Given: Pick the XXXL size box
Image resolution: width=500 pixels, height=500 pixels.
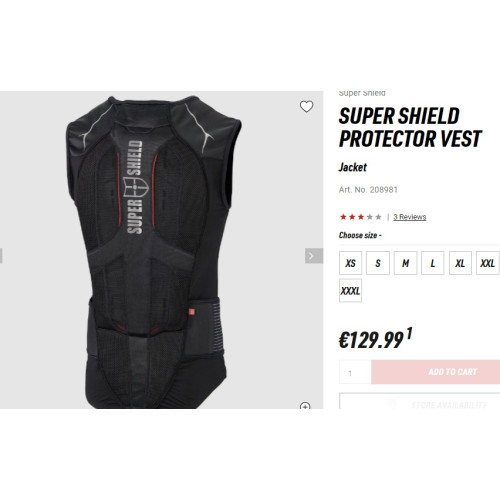Looking at the screenshot, I should 350,291.
